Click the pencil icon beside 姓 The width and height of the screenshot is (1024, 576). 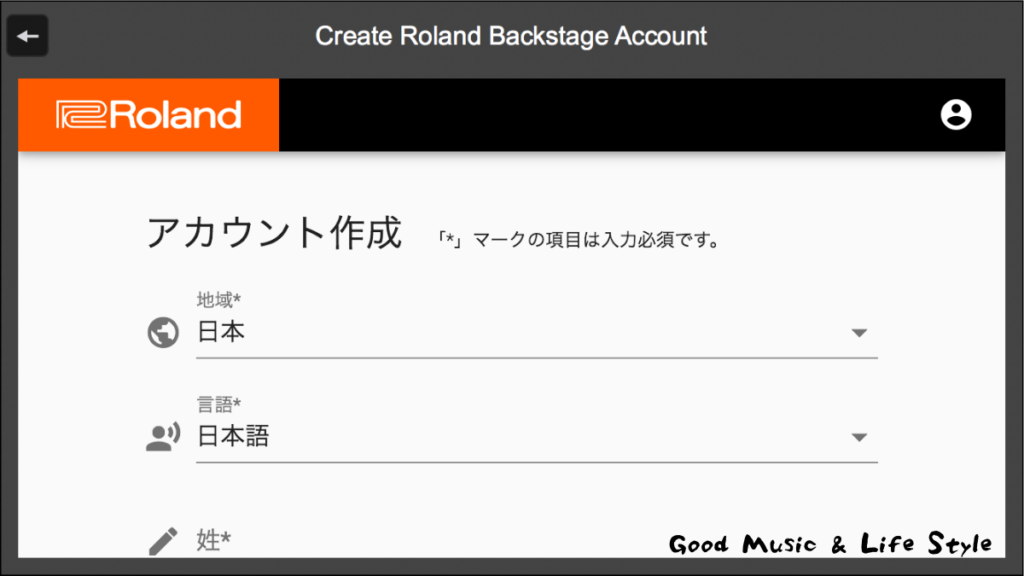point(163,541)
